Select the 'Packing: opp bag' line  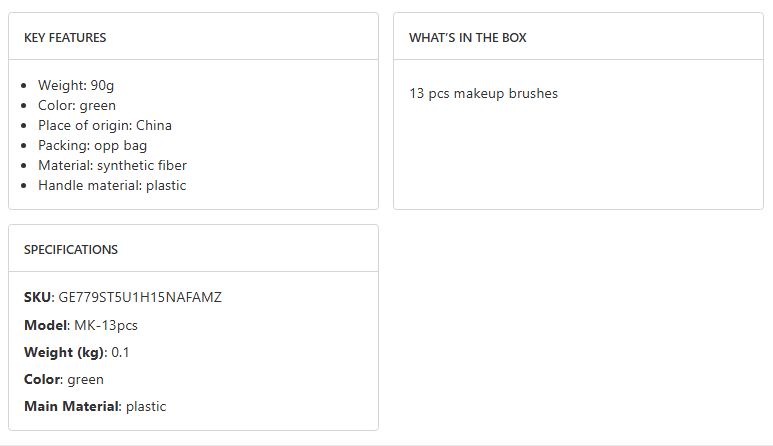[92, 146]
